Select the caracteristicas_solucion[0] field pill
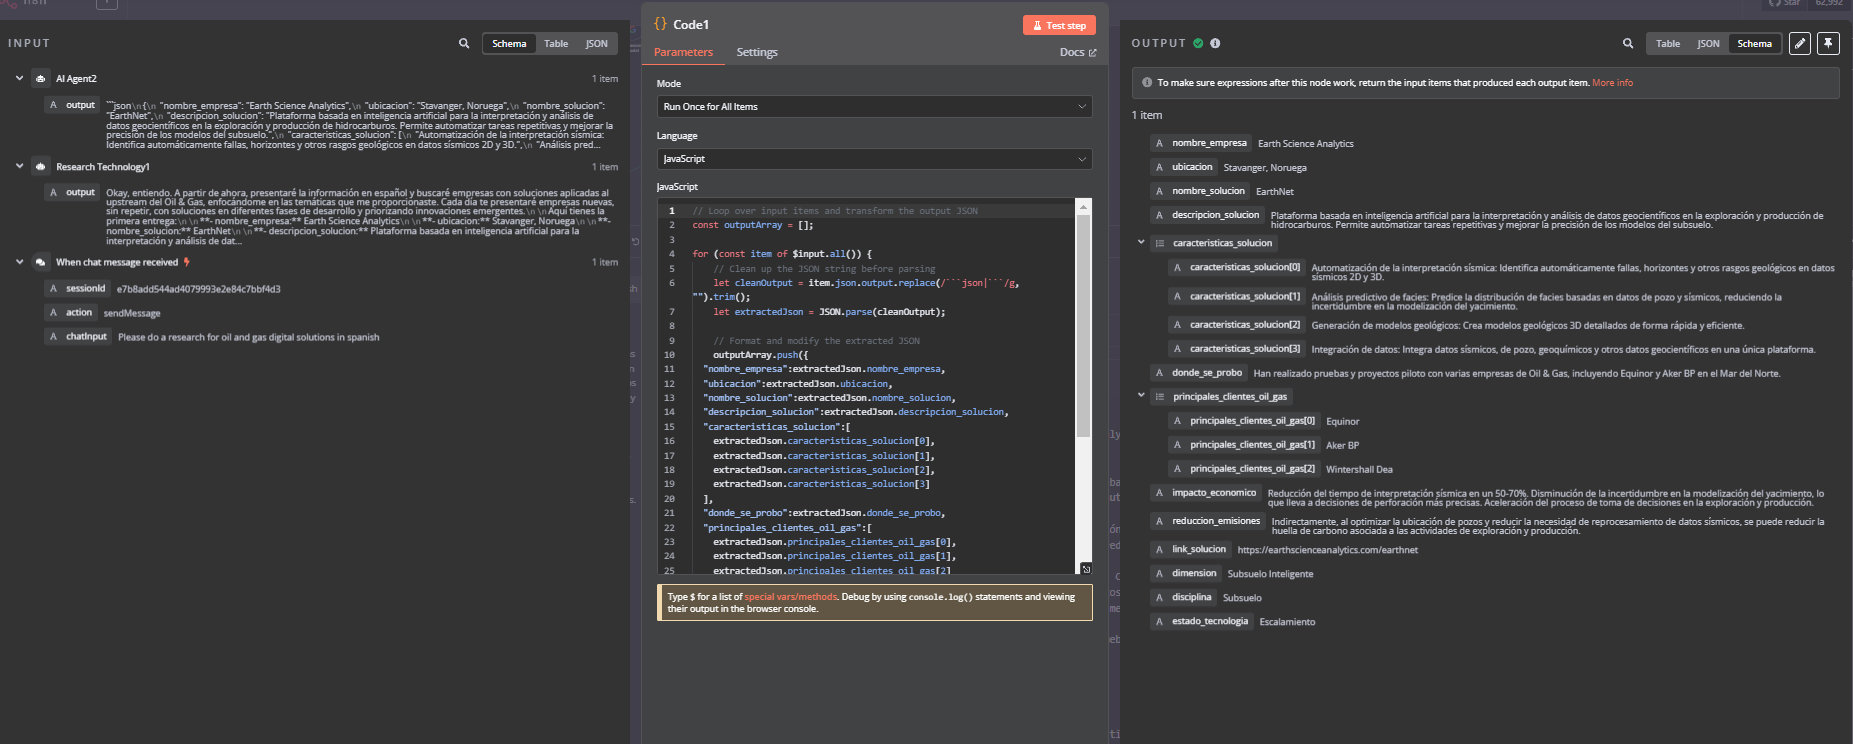 [1236, 267]
